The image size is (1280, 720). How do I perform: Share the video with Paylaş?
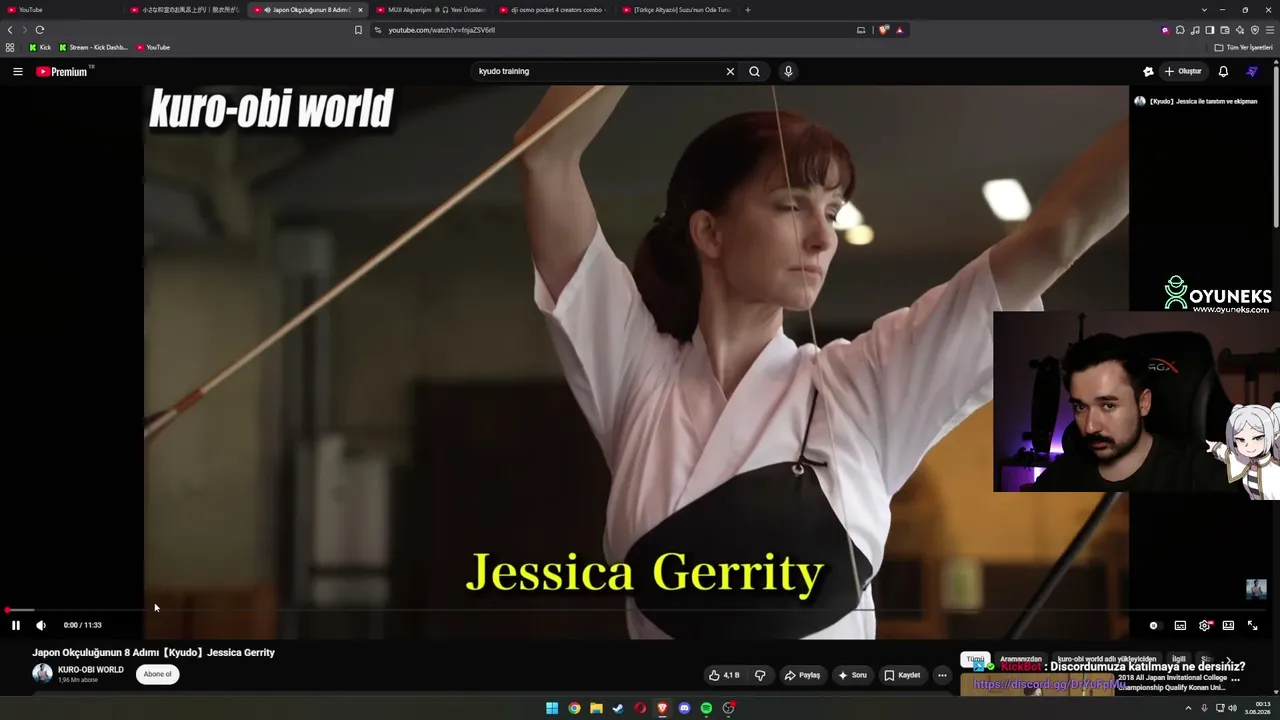[x=802, y=675]
